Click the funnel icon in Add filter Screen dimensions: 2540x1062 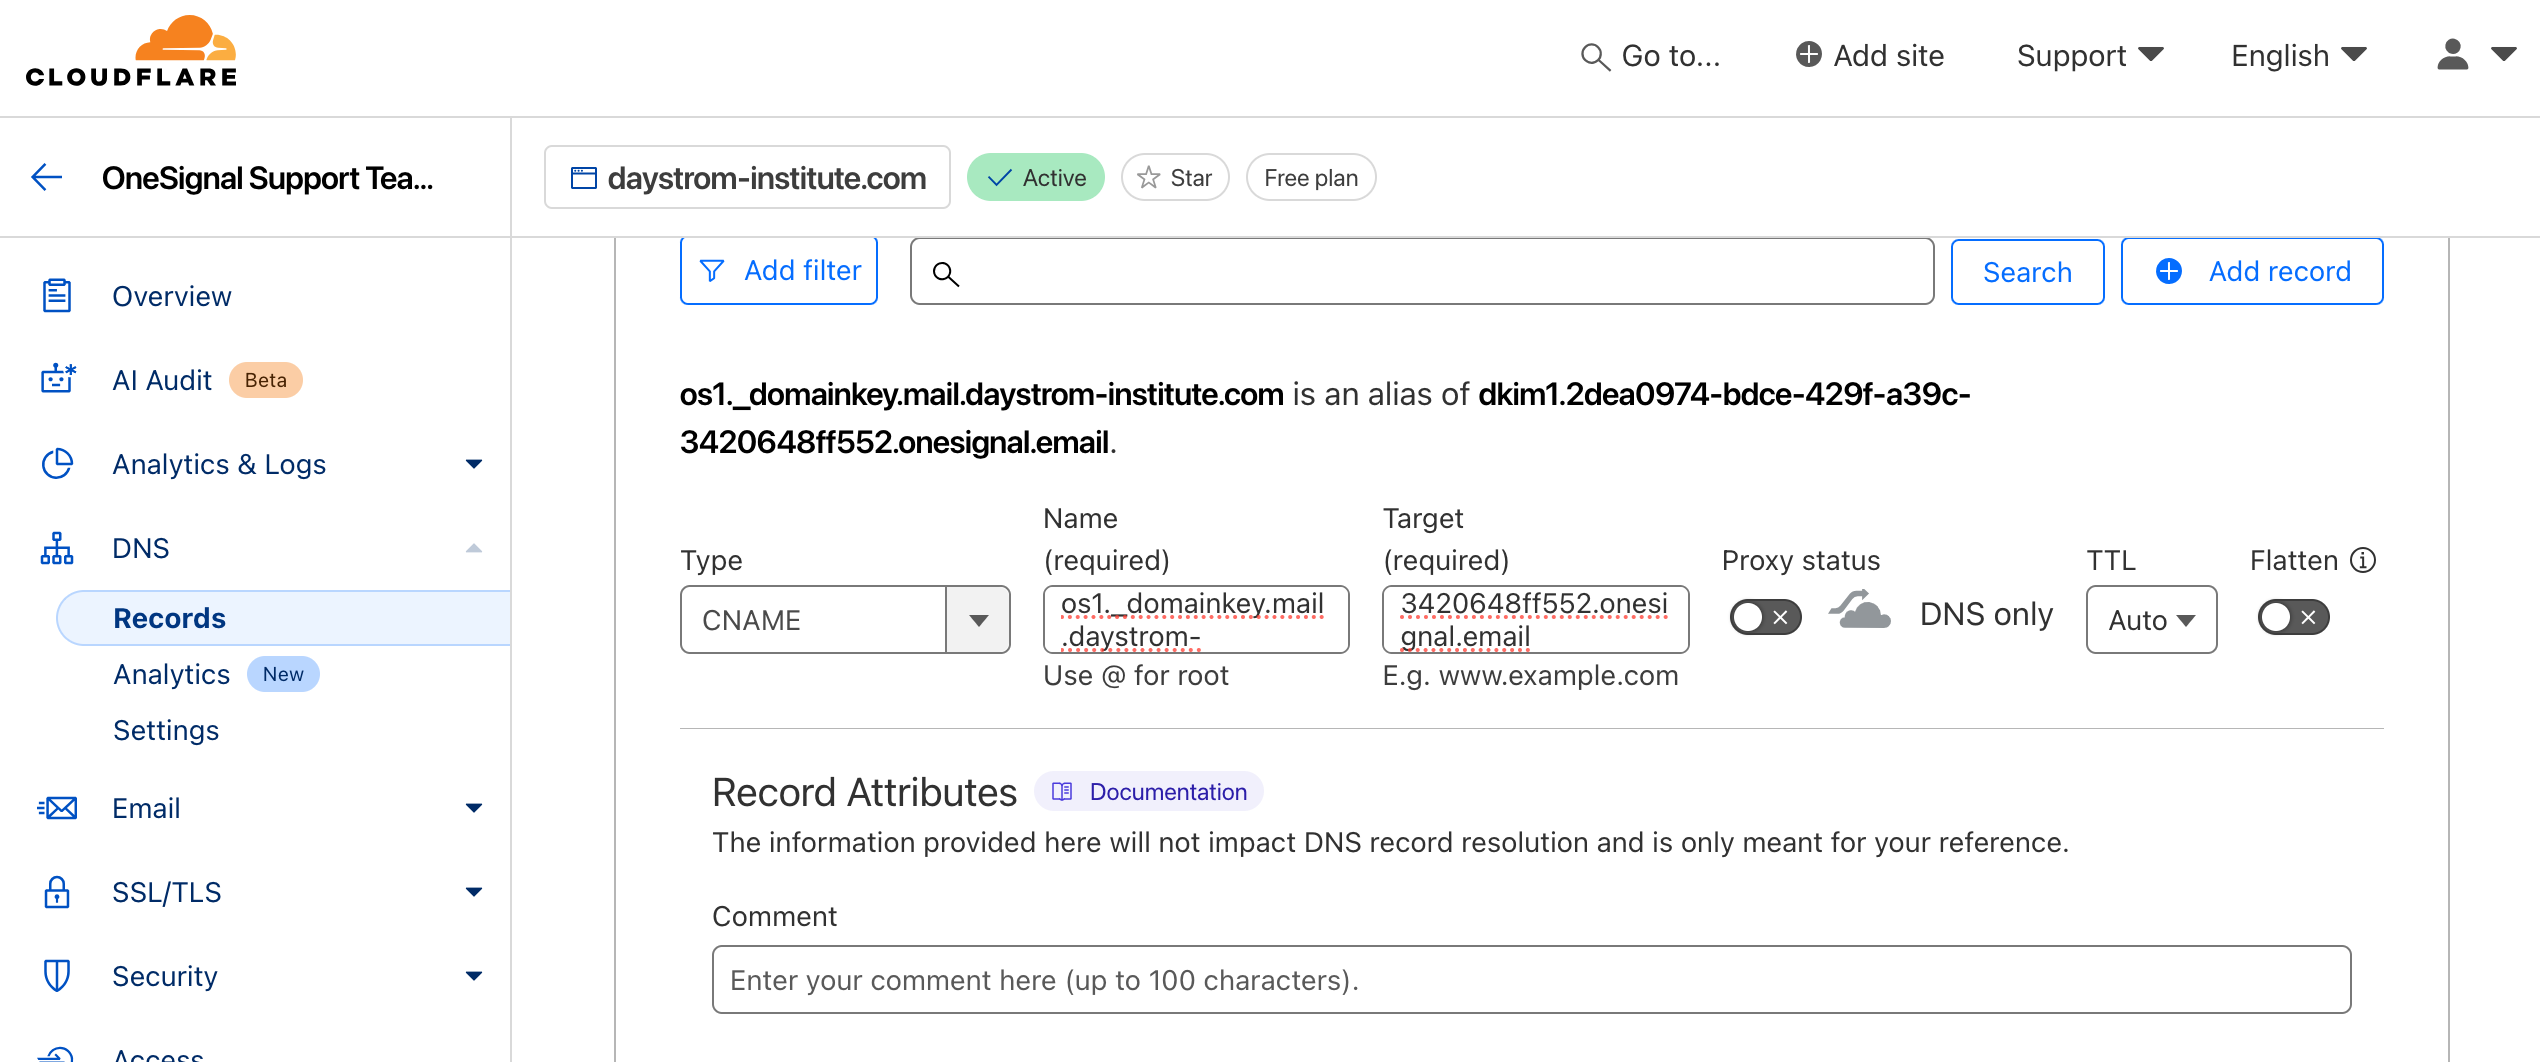(712, 271)
